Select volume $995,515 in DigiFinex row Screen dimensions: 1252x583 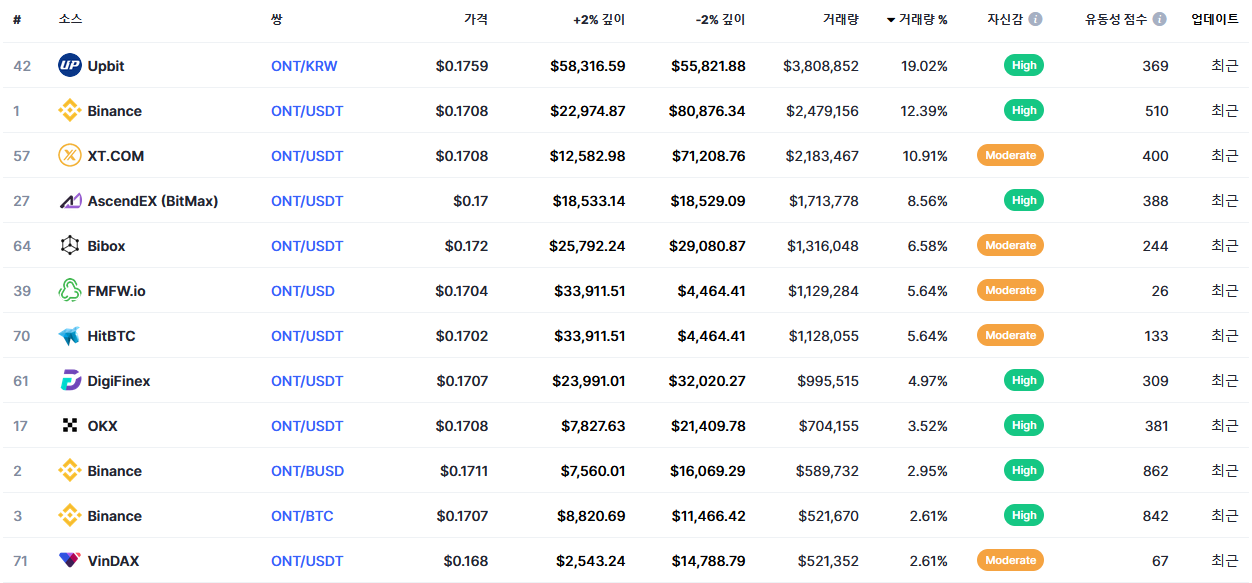pos(828,381)
